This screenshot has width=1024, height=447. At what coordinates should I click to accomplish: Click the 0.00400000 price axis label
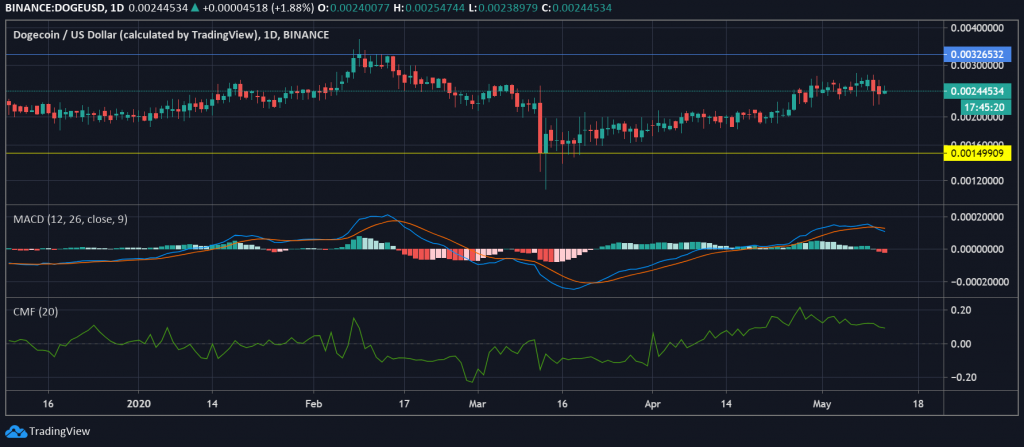pos(978,28)
